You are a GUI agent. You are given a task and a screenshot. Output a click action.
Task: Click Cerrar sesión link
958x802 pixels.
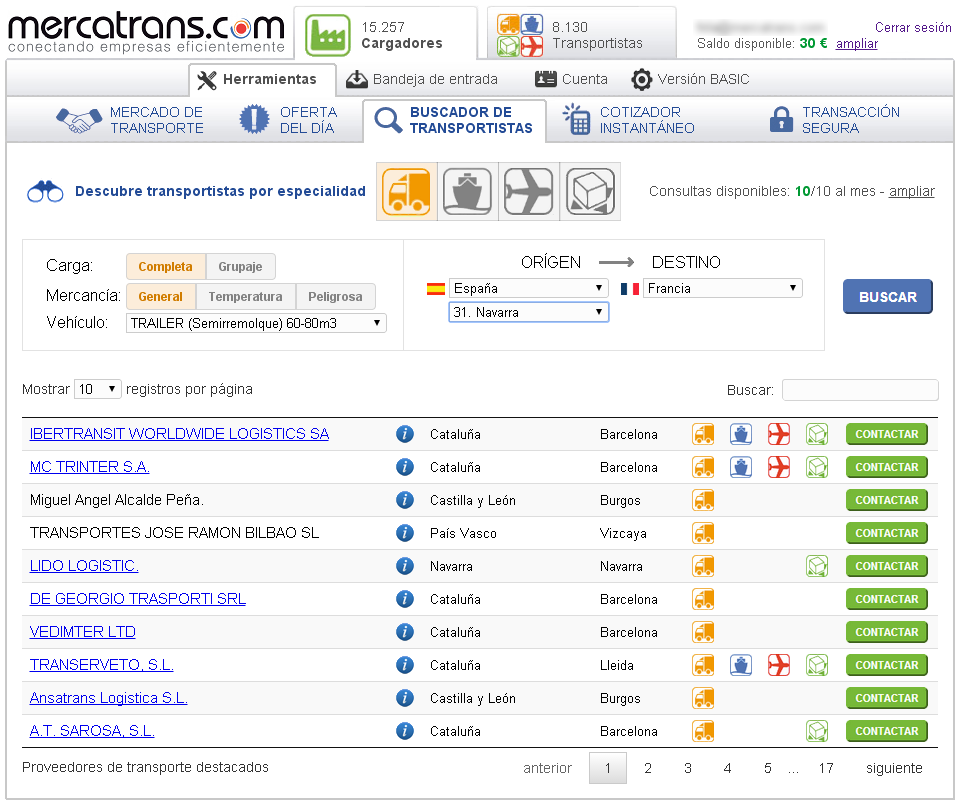point(913,27)
